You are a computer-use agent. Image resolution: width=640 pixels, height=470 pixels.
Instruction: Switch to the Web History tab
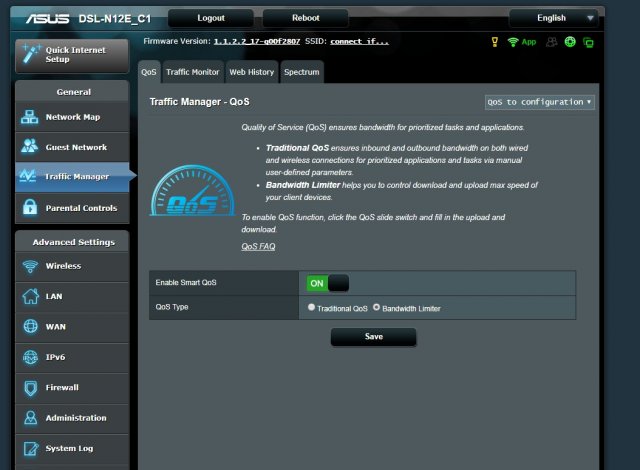click(x=251, y=72)
